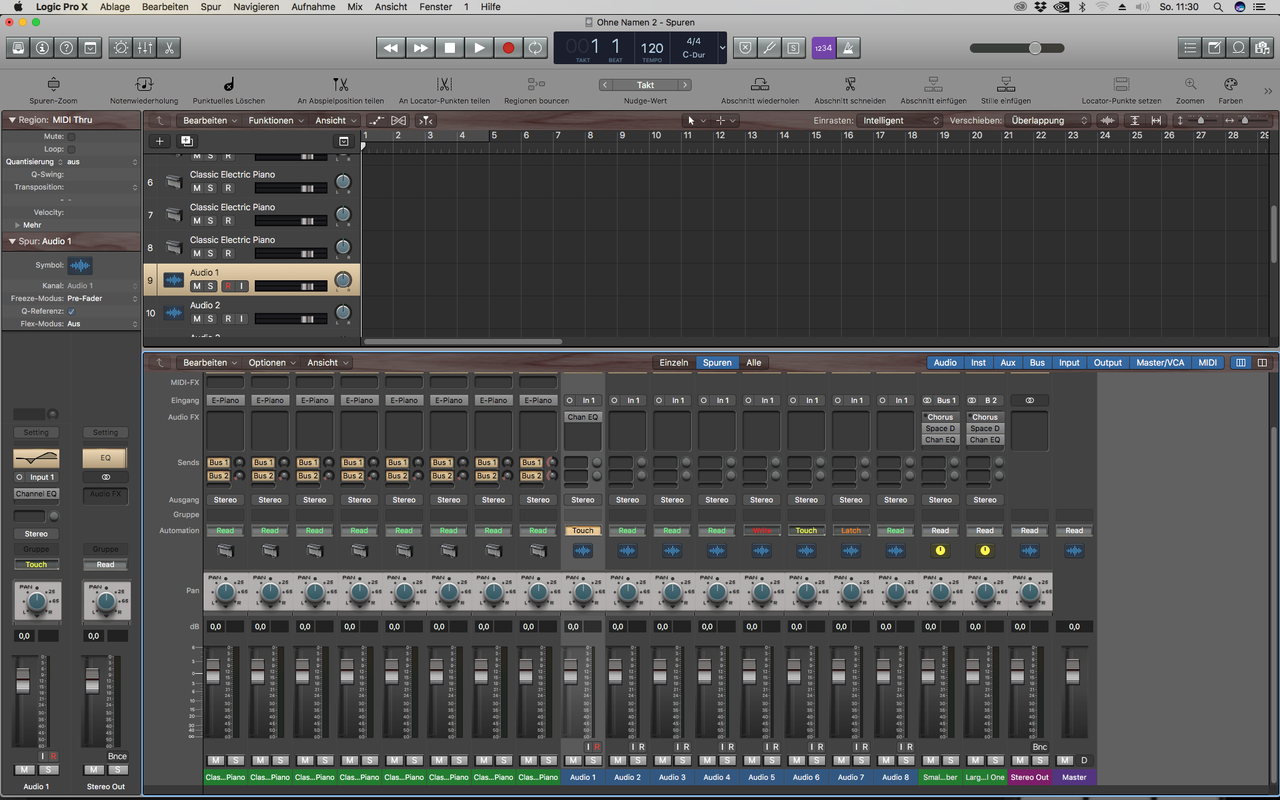This screenshot has height=800, width=1280.
Task: Open the Mixer button in control bar
Action: coord(145,47)
